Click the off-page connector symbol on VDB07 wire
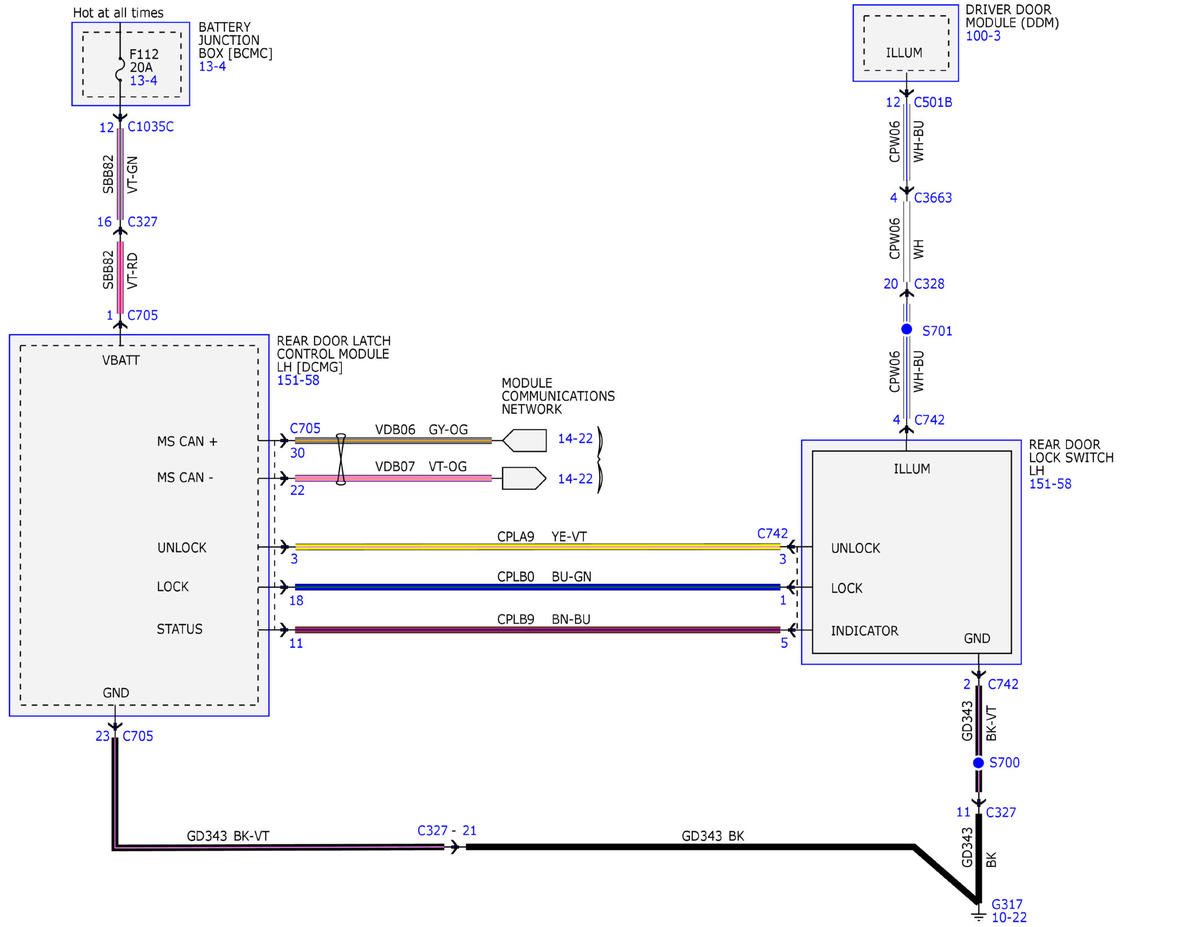Viewport: 1200px width, 927px height. [x=524, y=478]
